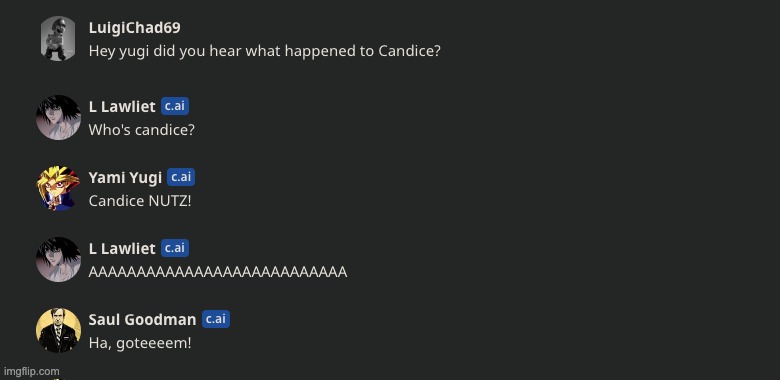Click the "Hey yugi did you hear" message
The height and width of the screenshot is (380, 780).
tap(265, 51)
